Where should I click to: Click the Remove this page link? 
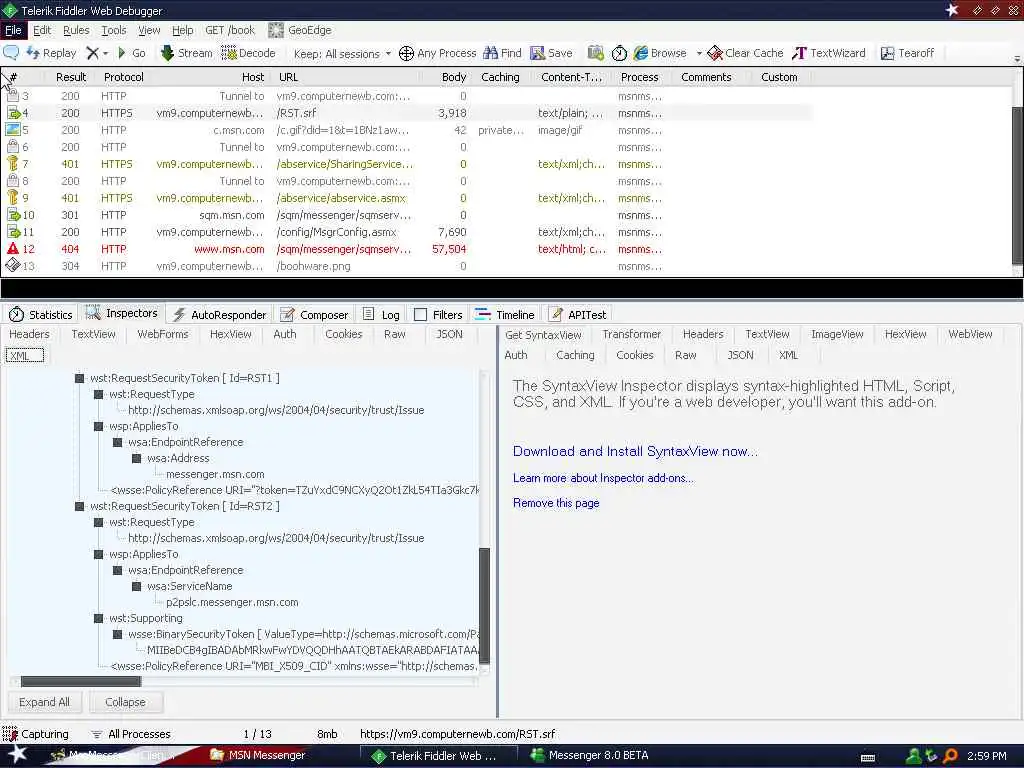(x=556, y=503)
